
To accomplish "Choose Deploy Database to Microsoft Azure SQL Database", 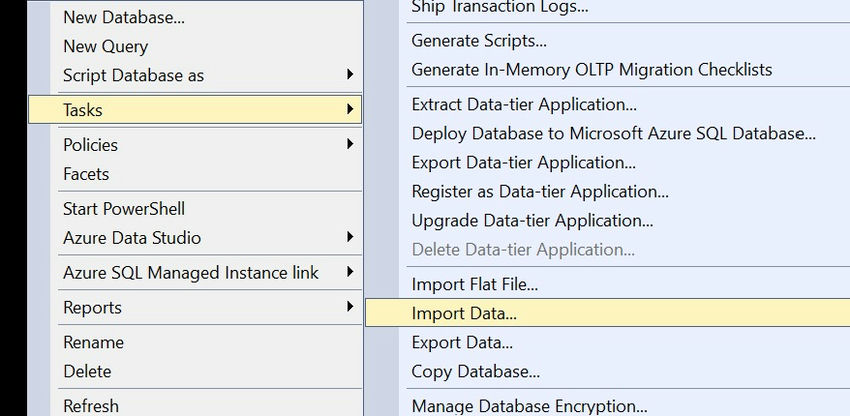I will pyautogui.click(x=614, y=133).
